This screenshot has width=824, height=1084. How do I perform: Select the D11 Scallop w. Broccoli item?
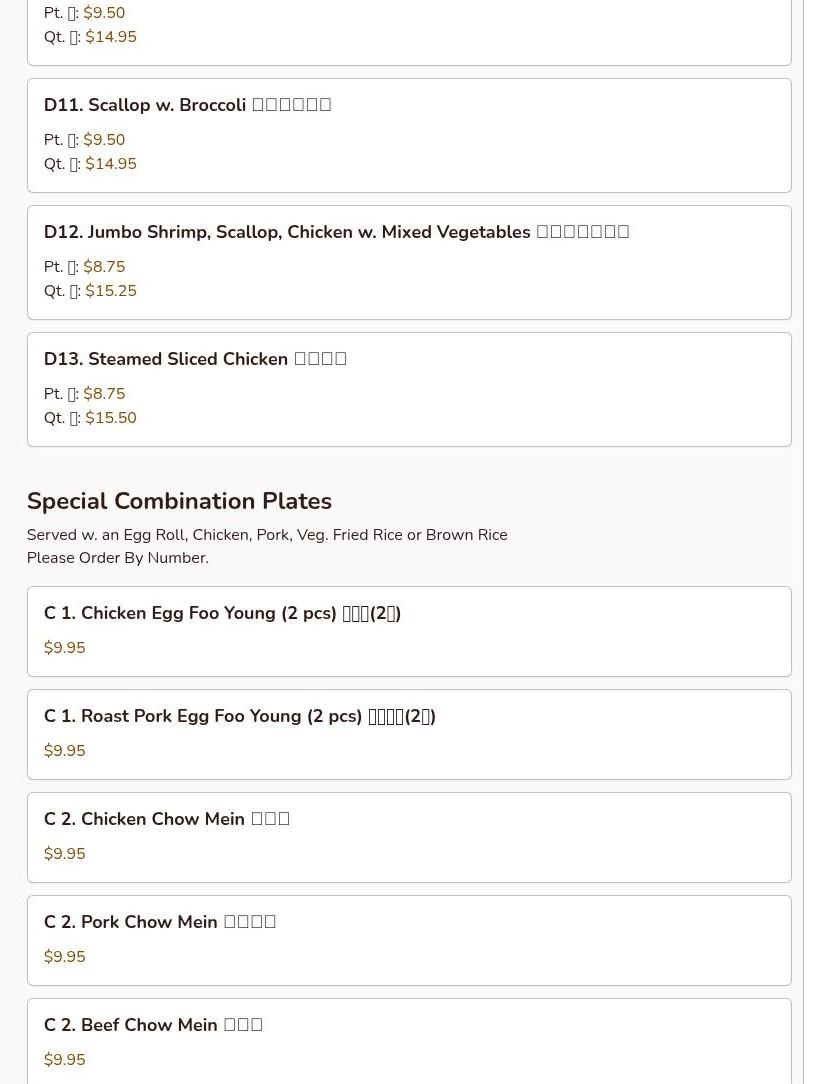point(187,105)
